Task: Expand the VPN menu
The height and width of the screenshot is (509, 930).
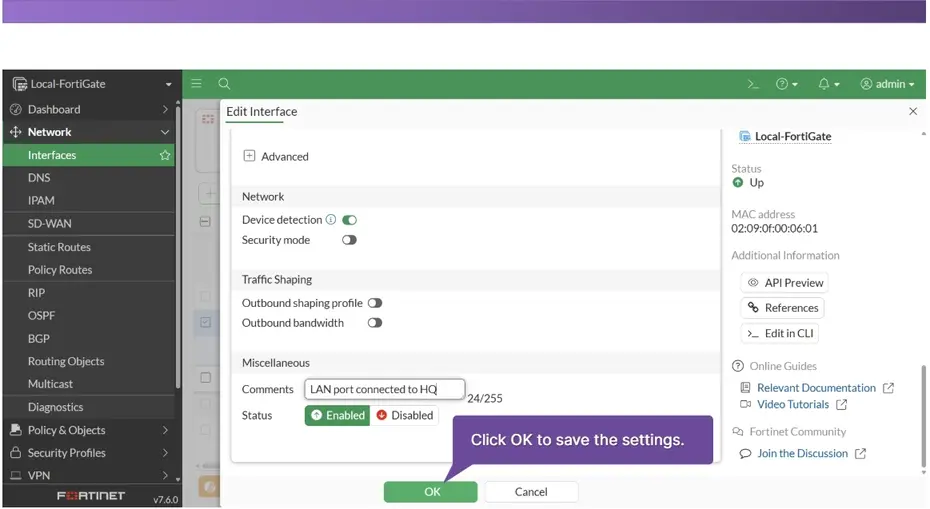Action: [x=89, y=476]
